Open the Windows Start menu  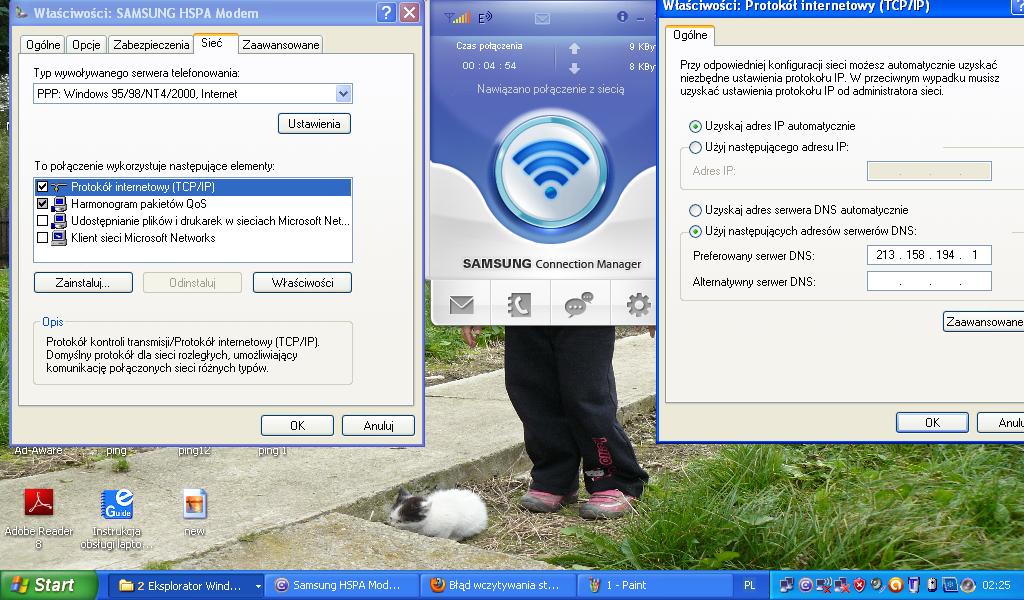[48, 585]
